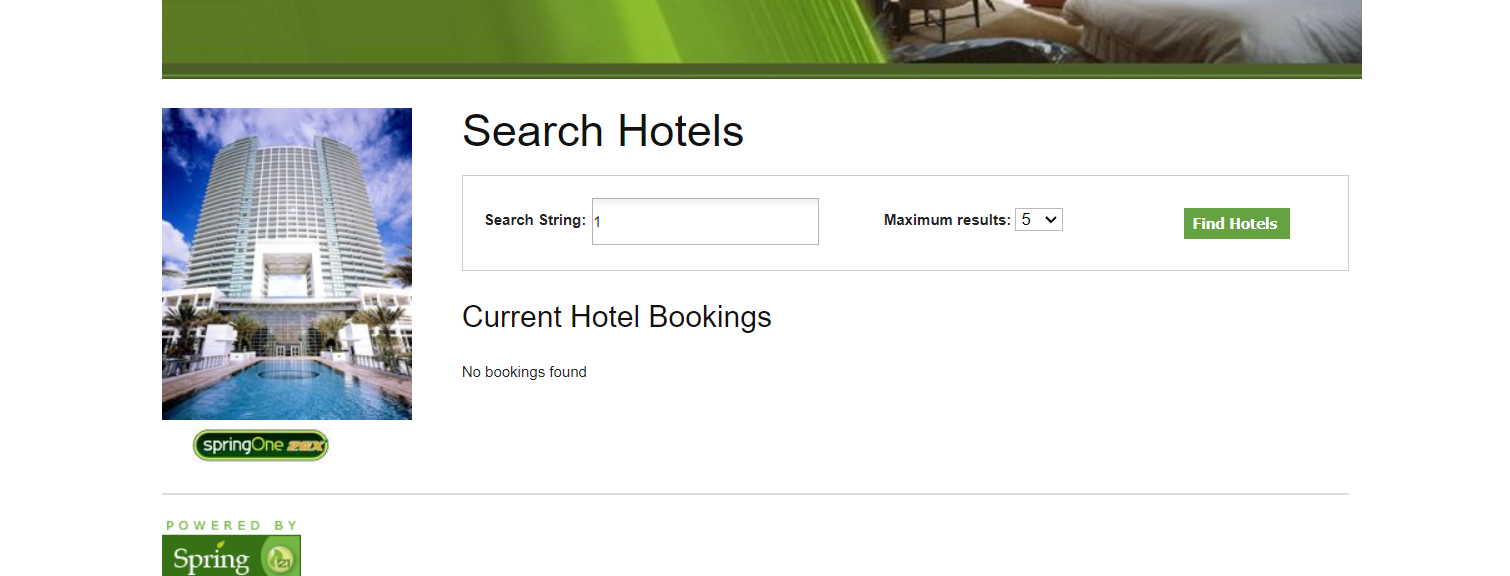Click the Search String label
Image resolution: width=1510 pixels, height=576 pixels.
(x=534, y=220)
